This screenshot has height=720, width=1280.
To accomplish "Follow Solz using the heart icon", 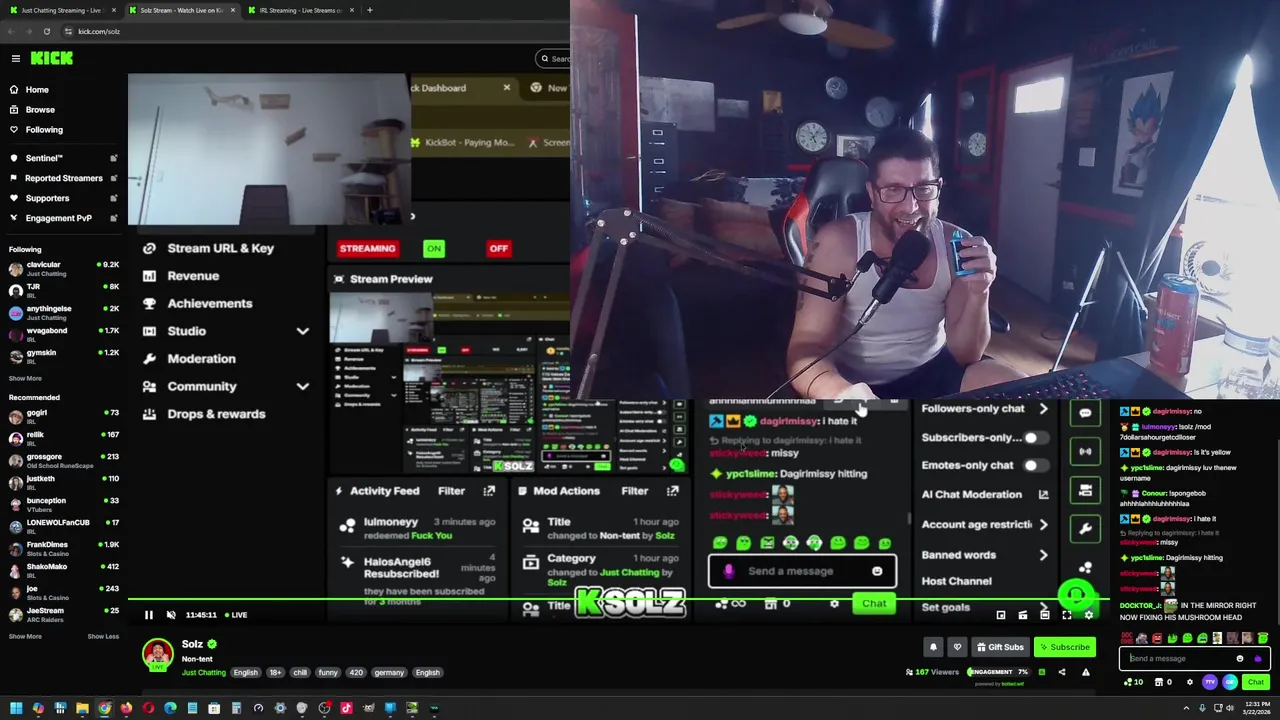I will click(x=957, y=647).
